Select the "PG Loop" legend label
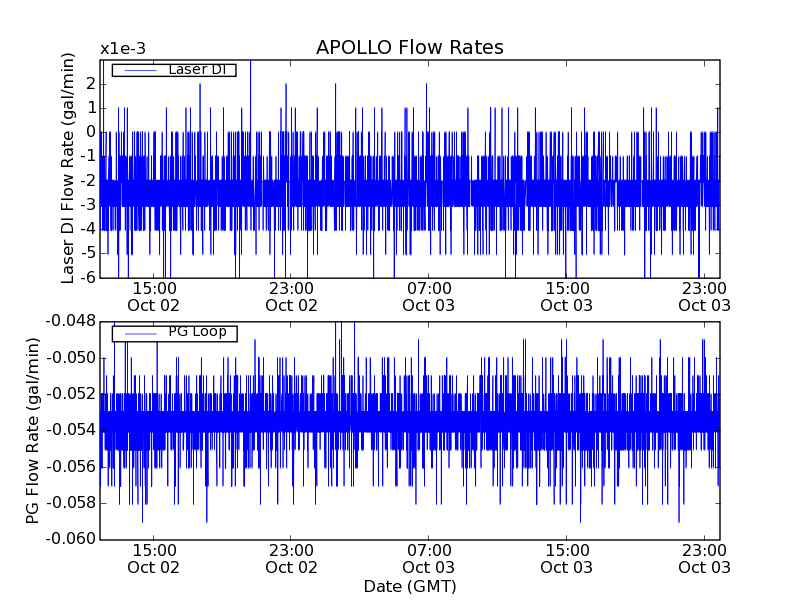 [x=196, y=332]
